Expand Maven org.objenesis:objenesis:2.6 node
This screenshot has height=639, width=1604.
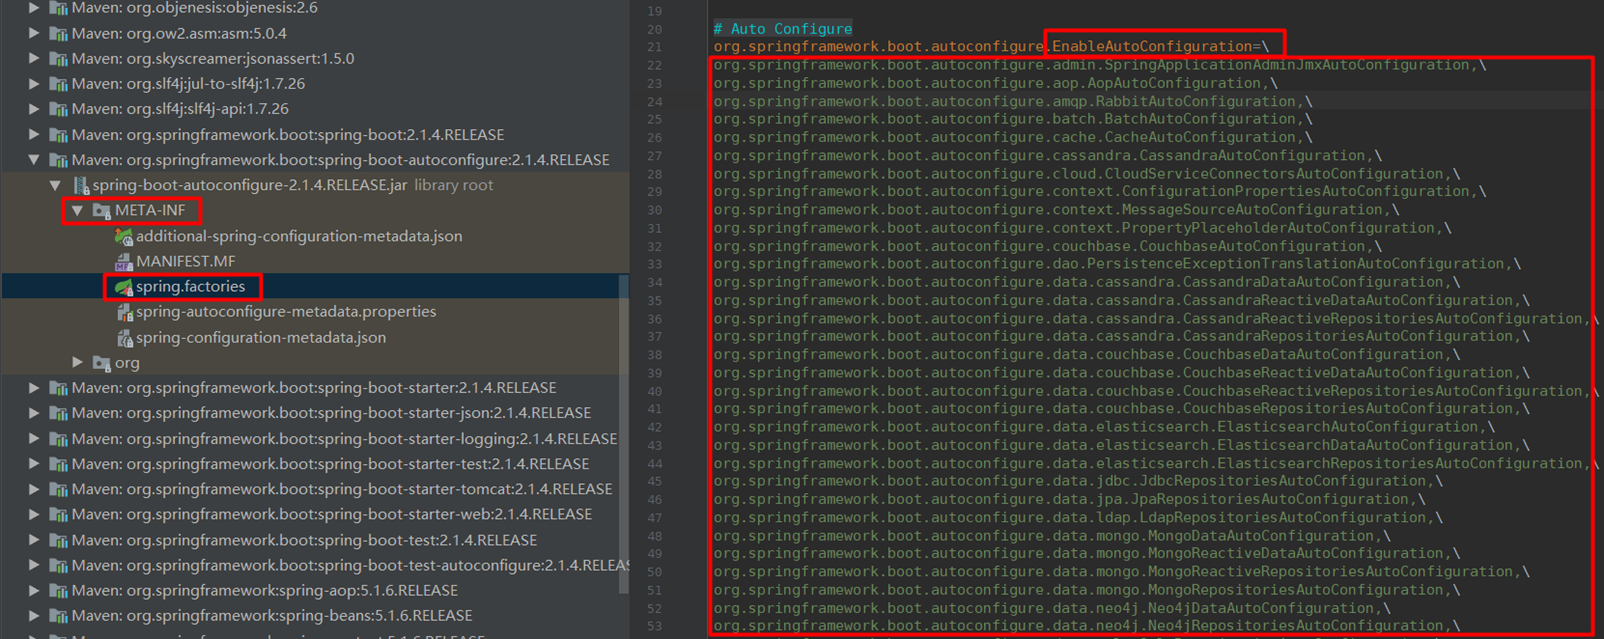[x=34, y=8]
